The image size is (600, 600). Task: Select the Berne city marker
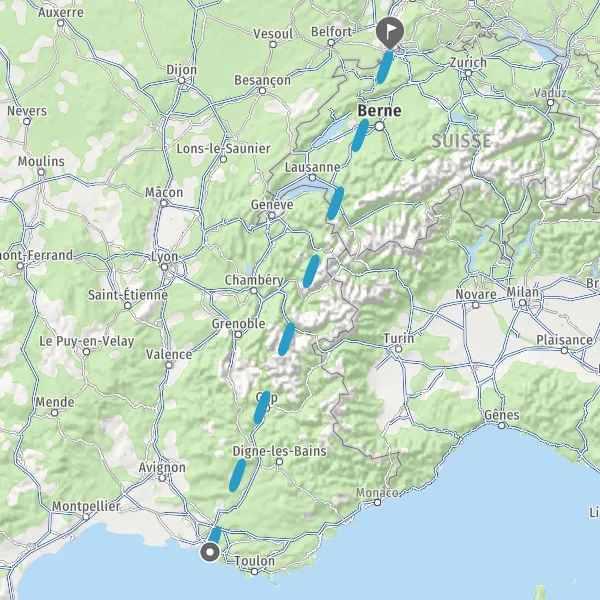[x=379, y=126]
